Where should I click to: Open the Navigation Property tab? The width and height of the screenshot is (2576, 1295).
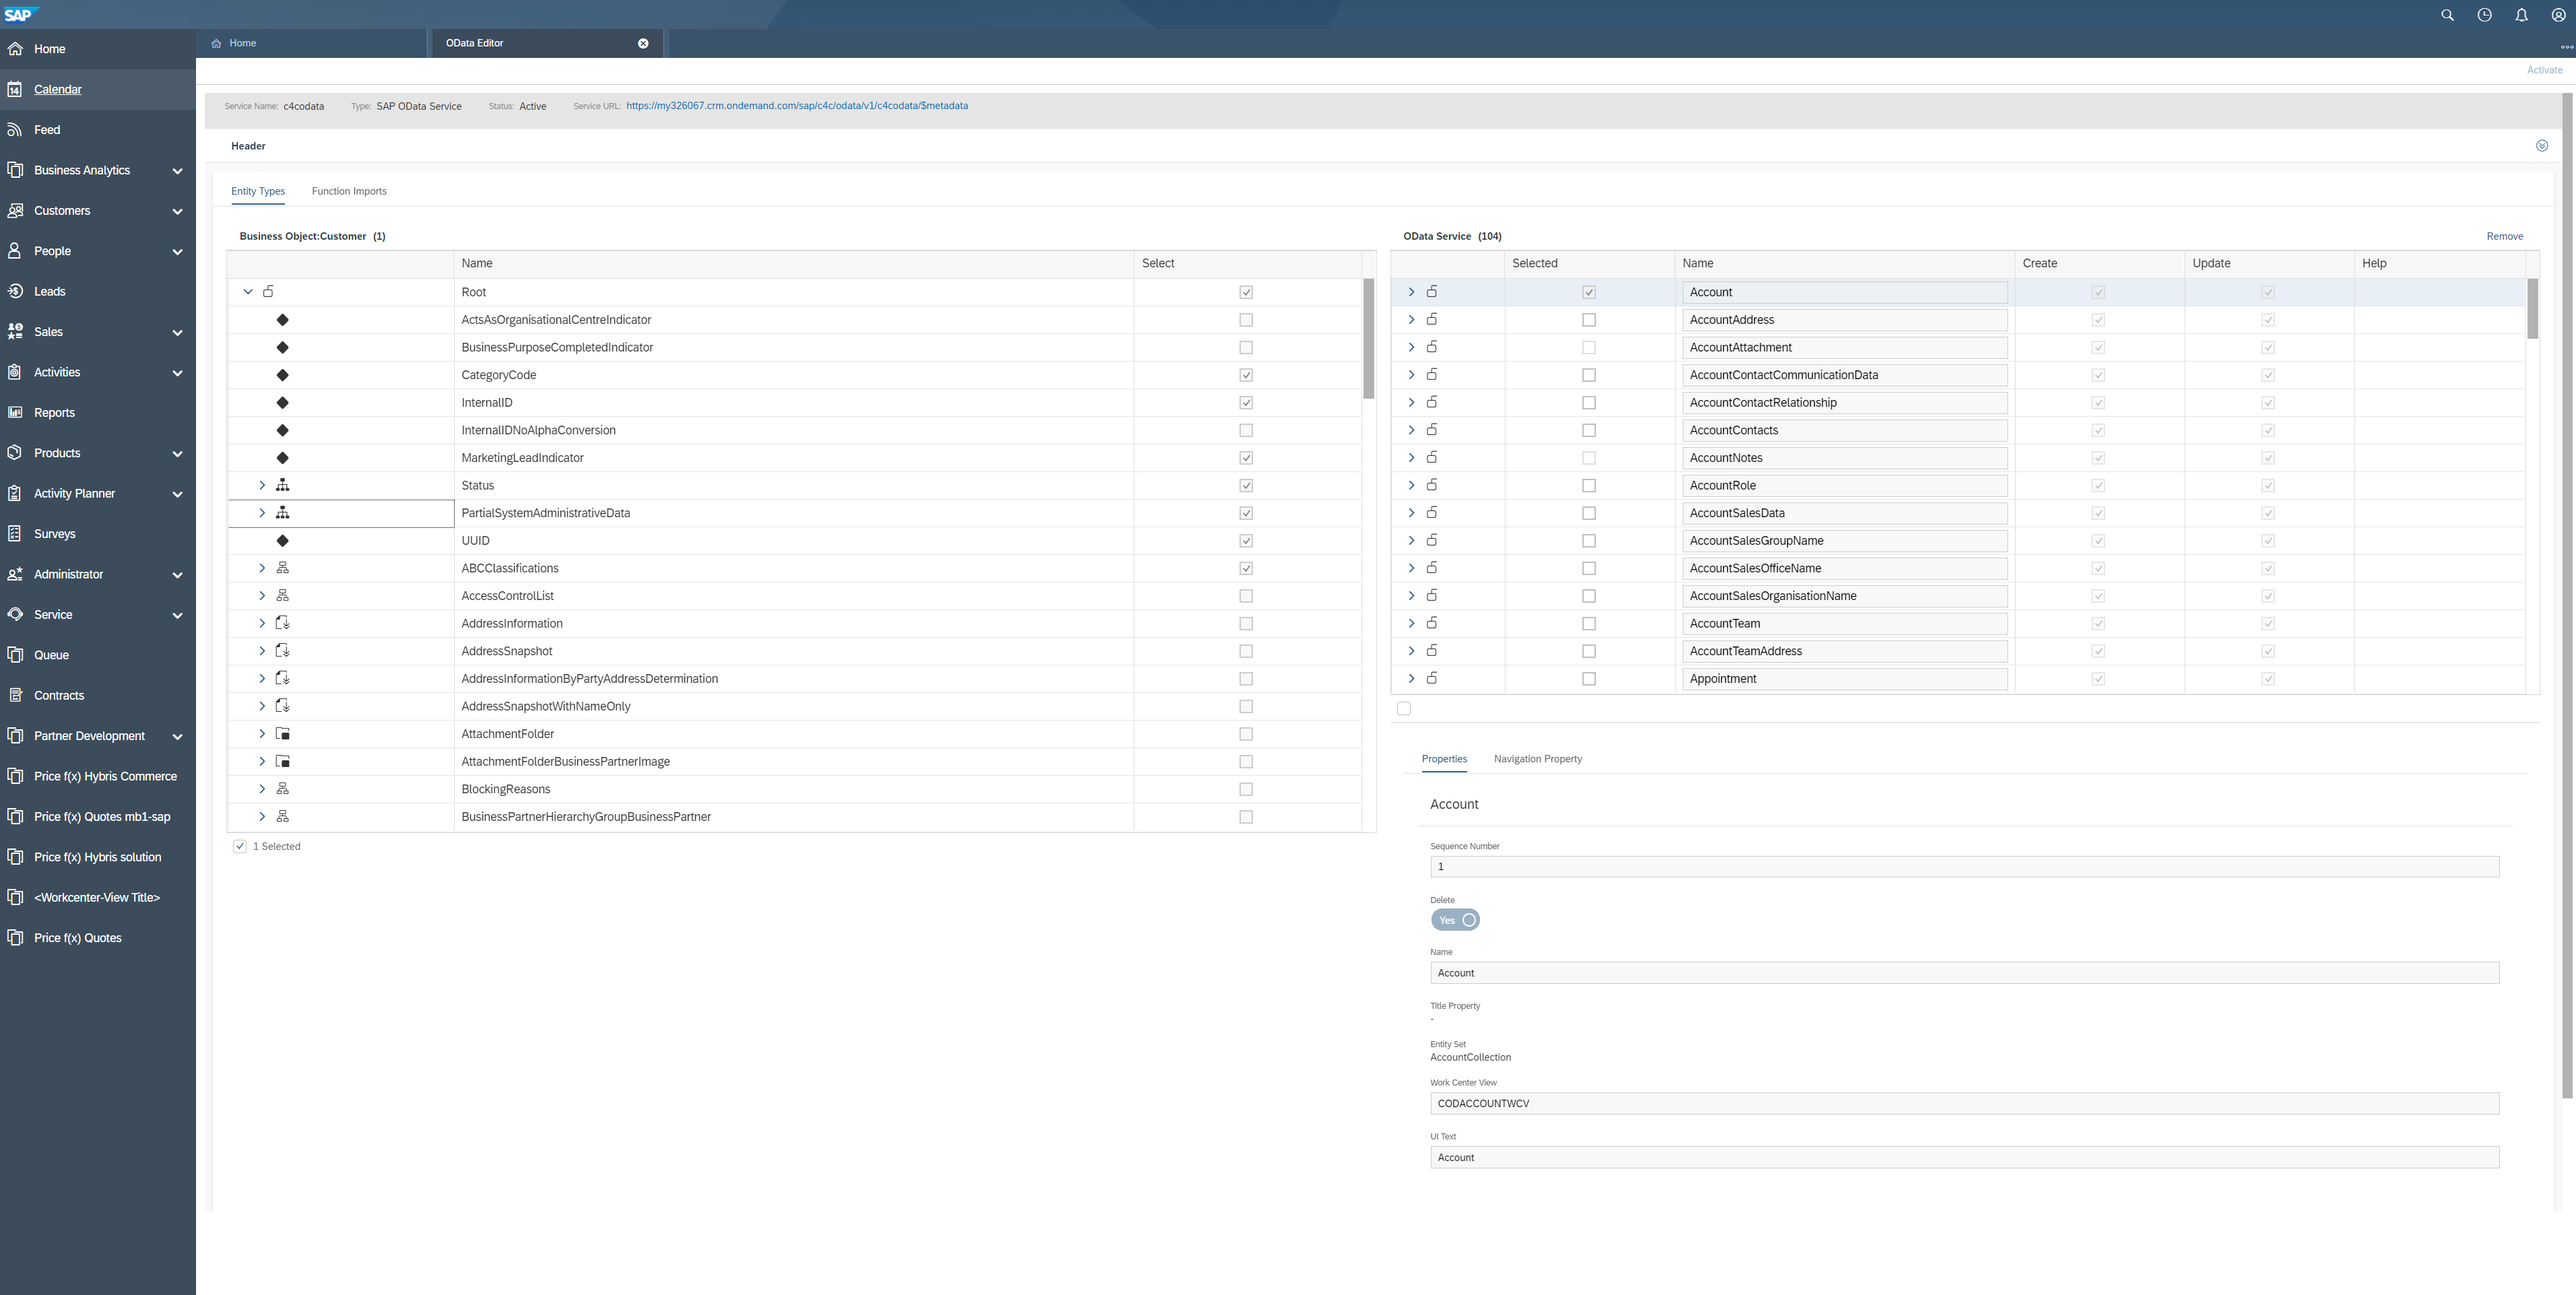[1537, 759]
